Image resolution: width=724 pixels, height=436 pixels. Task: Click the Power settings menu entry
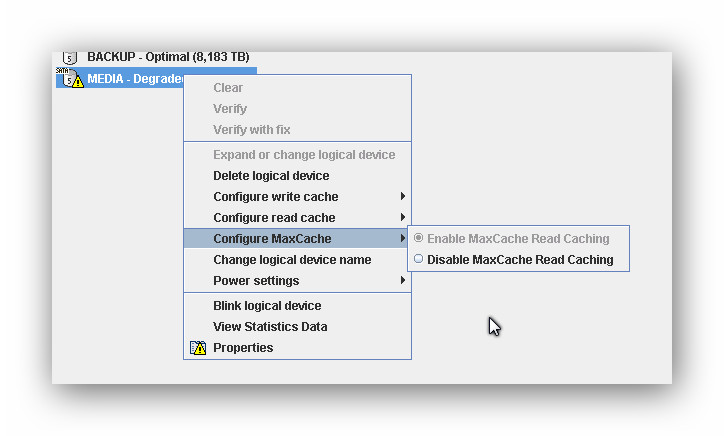click(x=256, y=281)
